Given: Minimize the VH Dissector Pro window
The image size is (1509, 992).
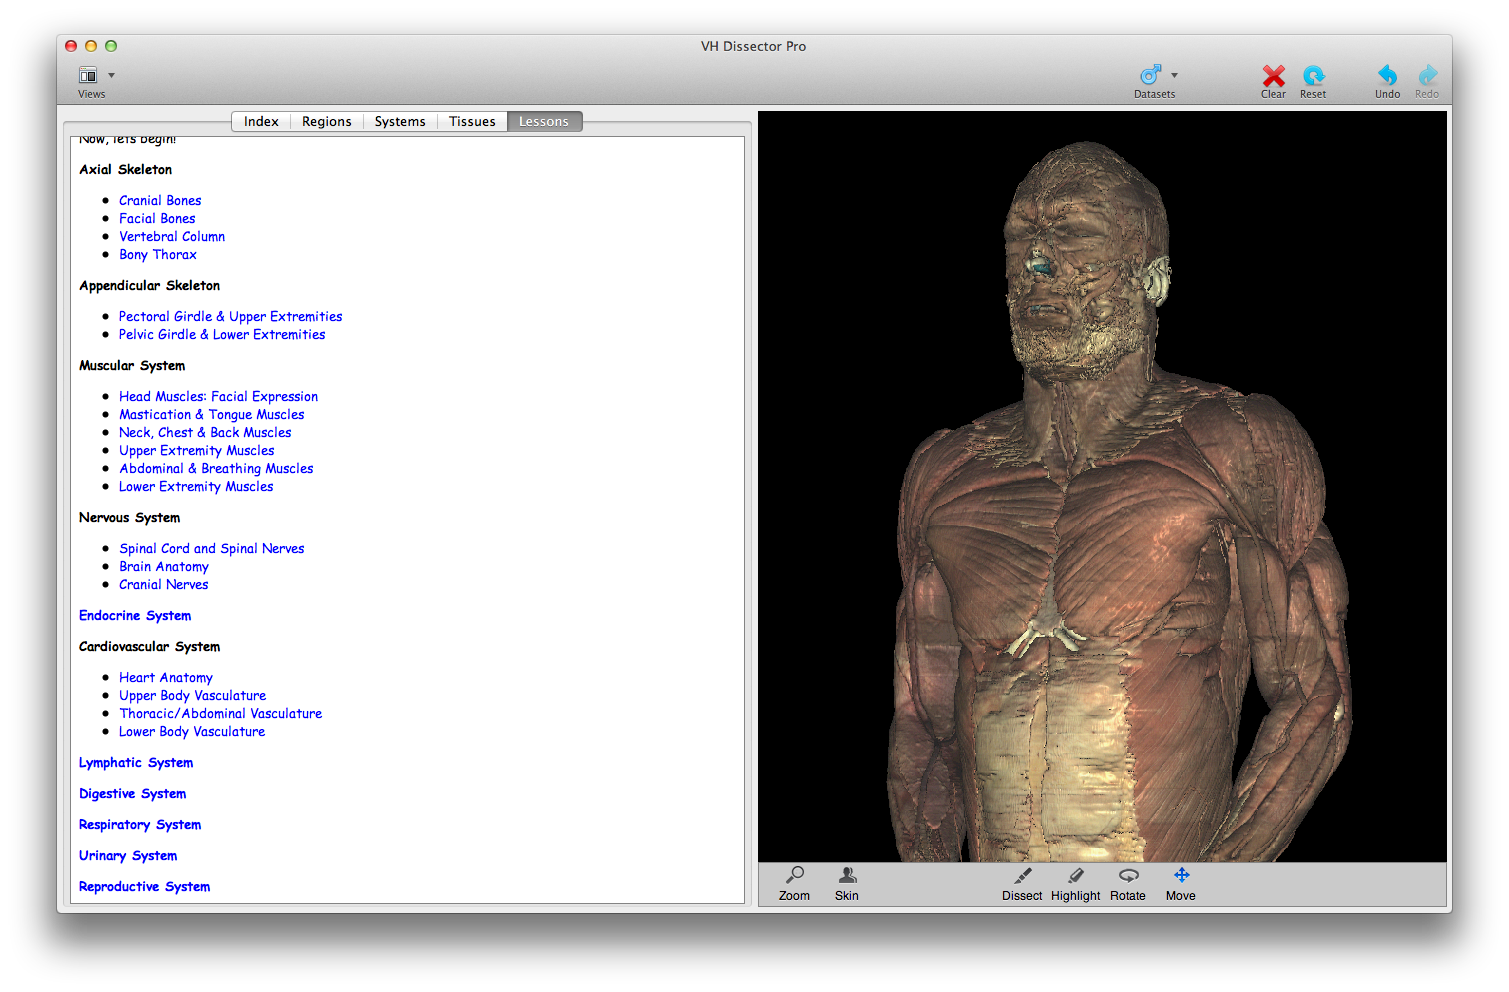Looking at the screenshot, I should pos(91,46).
